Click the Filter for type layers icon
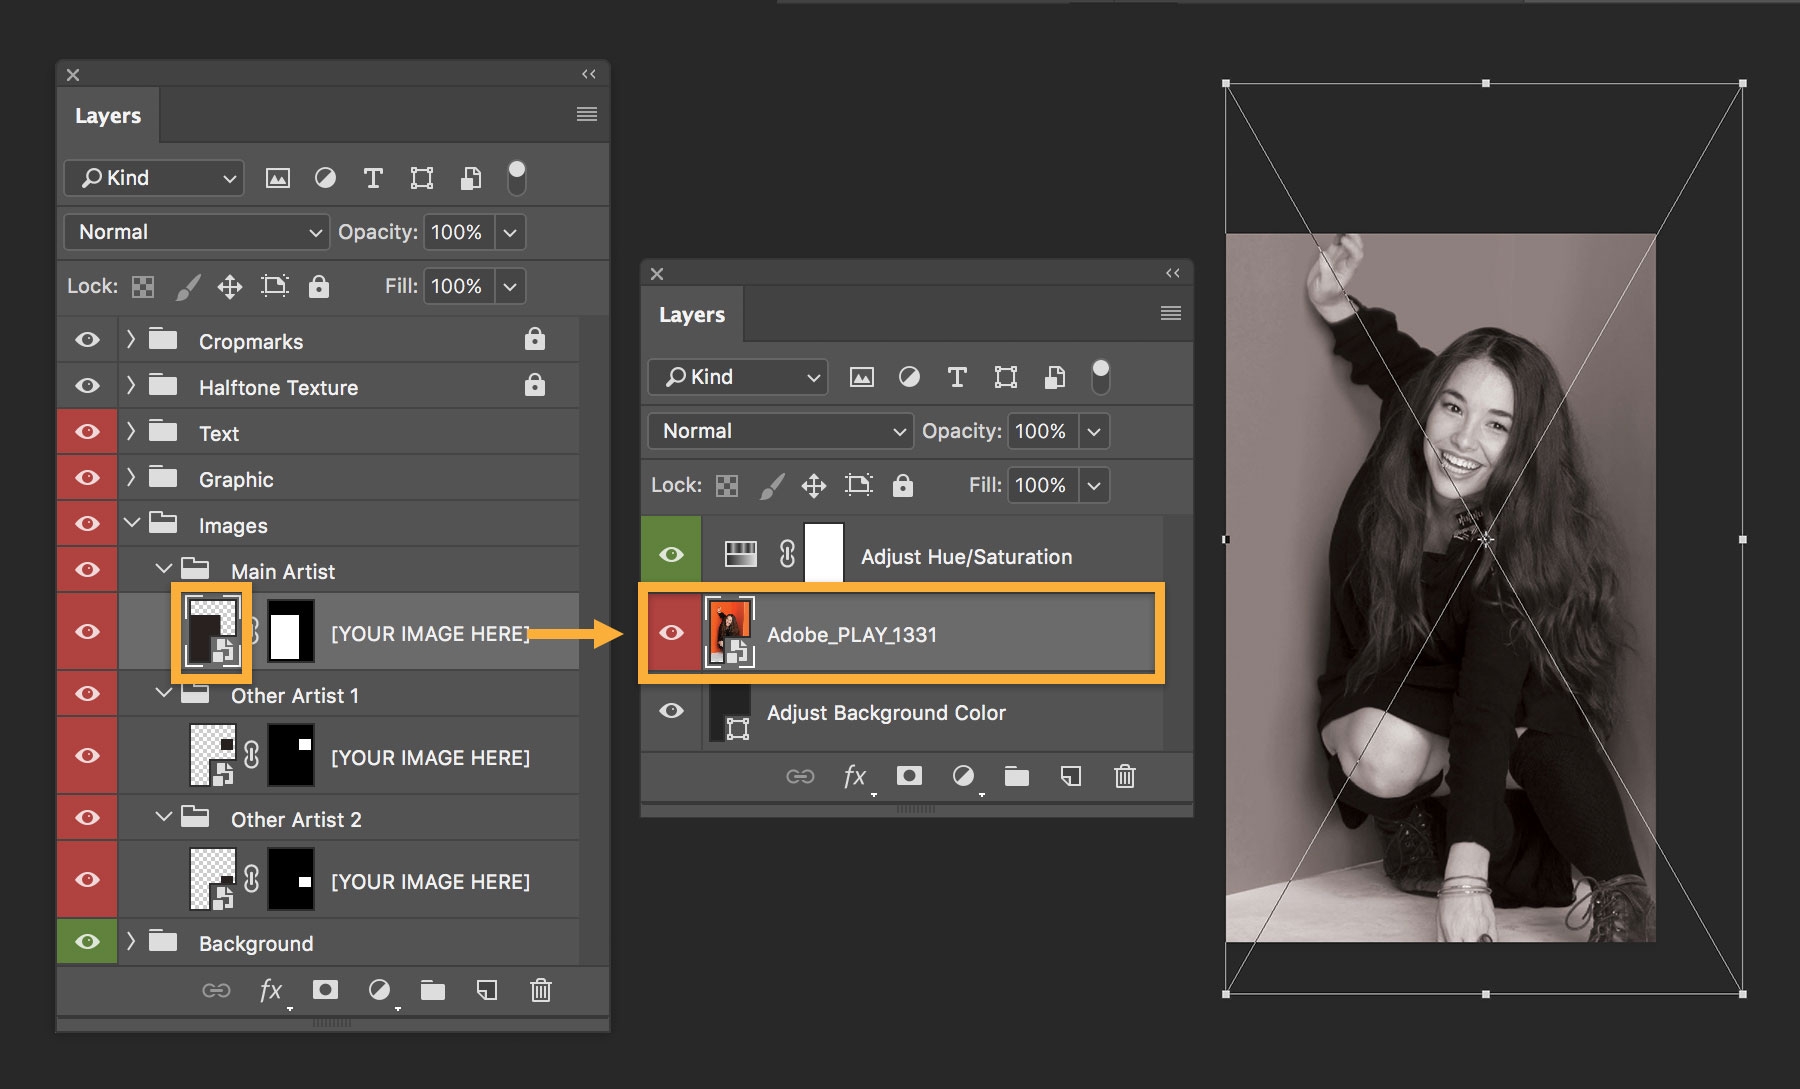The width and height of the screenshot is (1800, 1089). tap(373, 177)
